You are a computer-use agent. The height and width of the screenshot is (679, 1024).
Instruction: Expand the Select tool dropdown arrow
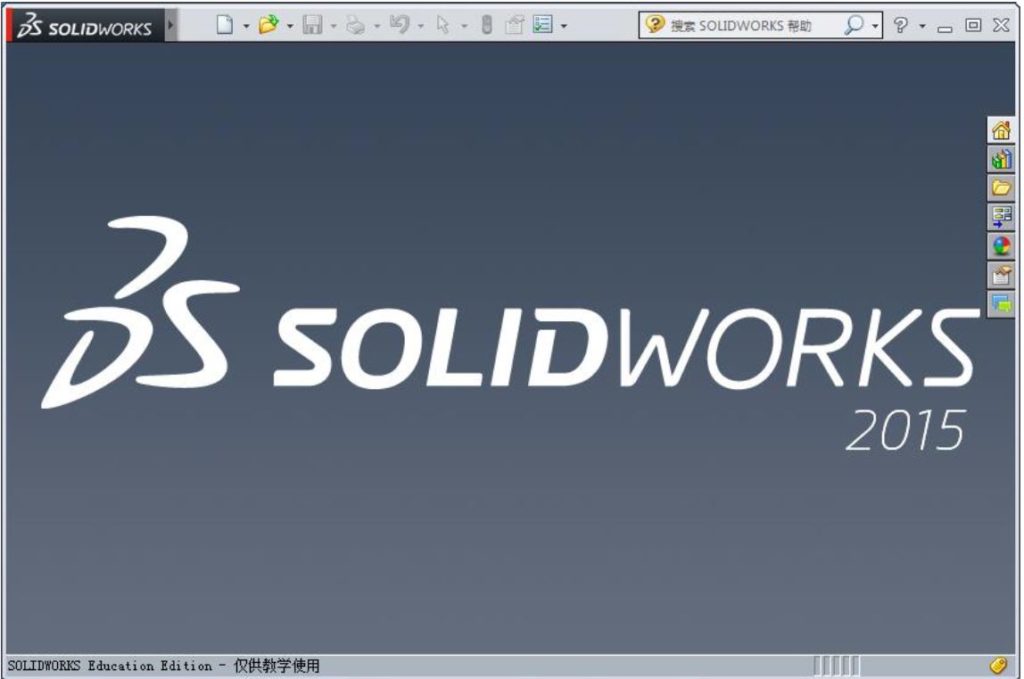pos(464,26)
